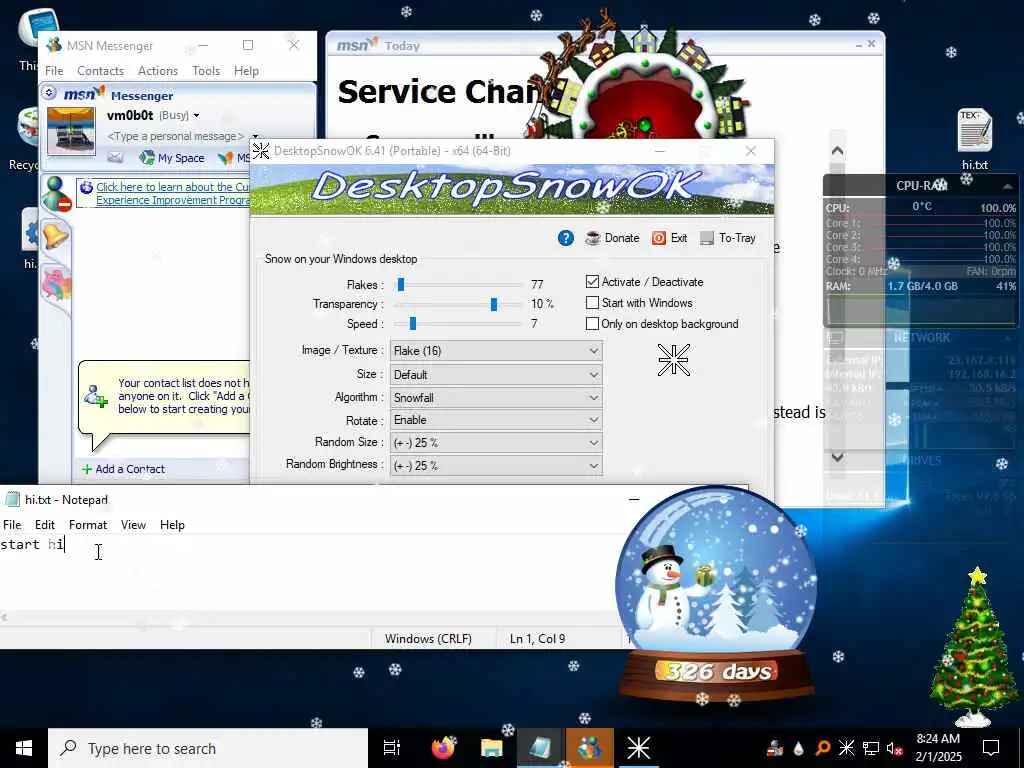This screenshot has height=768, width=1024.
Task: Click the Messenger header round expander button
Action: pos(49,93)
